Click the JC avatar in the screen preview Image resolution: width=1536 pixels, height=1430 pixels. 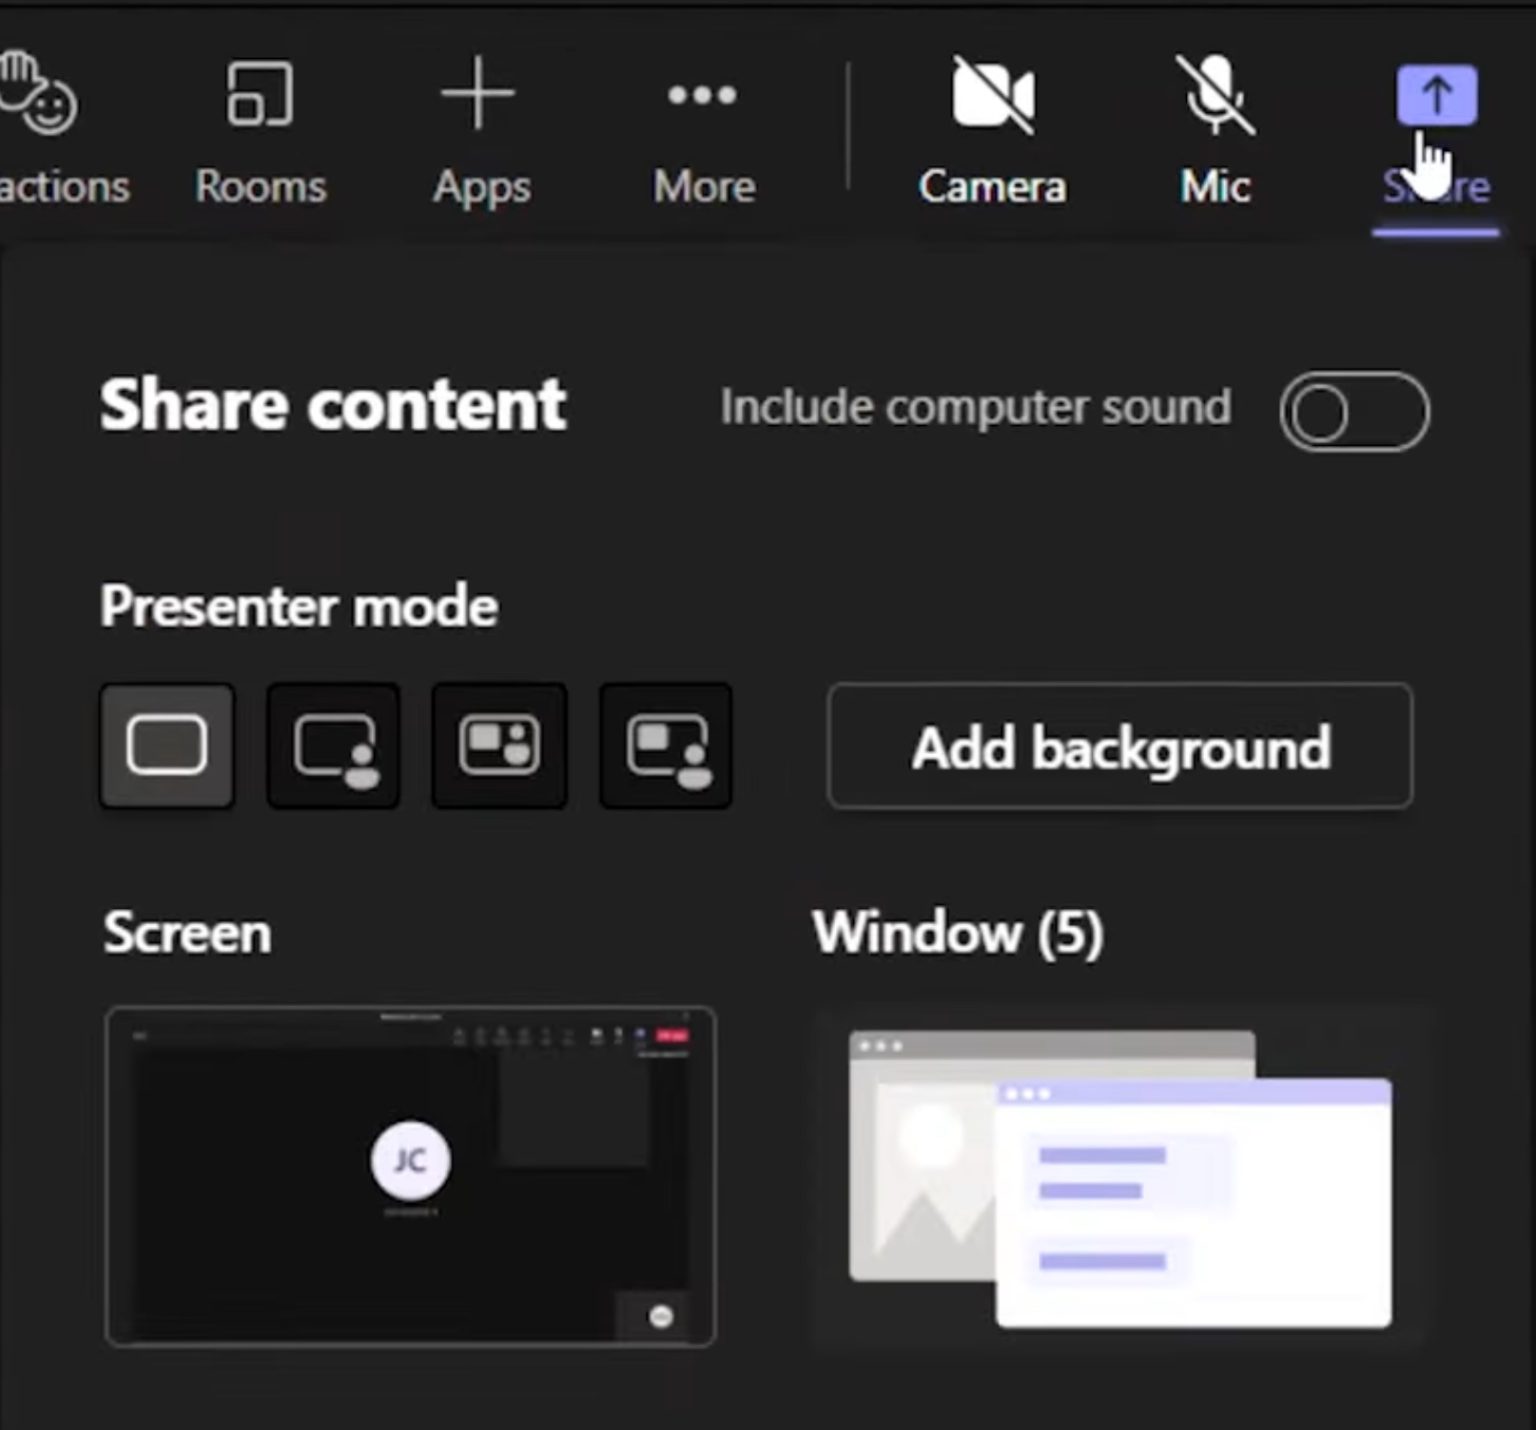pos(410,1160)
